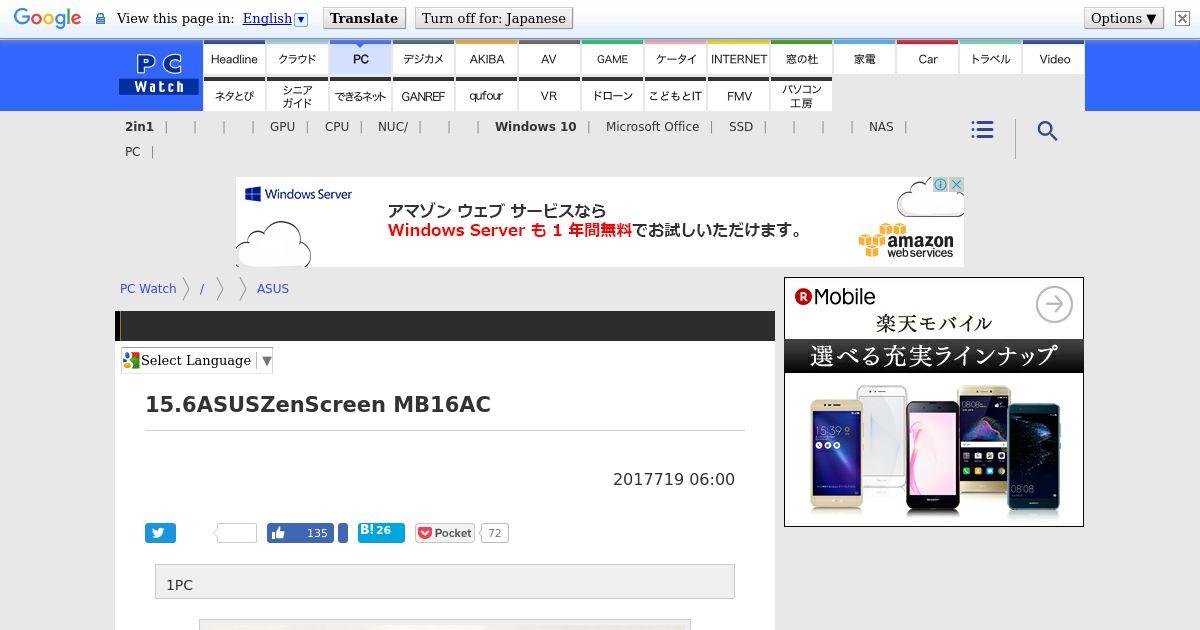Open the こどもとIT tab
The height and width of the screenshot is (630, 1200).
675,96
